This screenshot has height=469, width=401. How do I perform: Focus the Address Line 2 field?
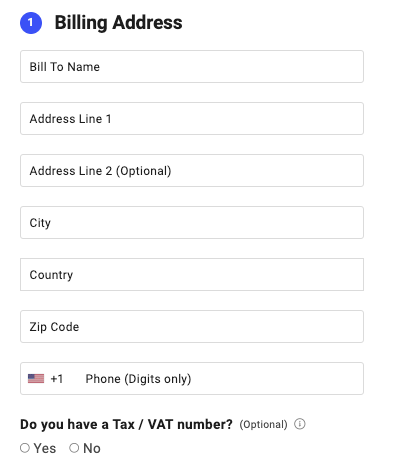[x=192, y=170]
